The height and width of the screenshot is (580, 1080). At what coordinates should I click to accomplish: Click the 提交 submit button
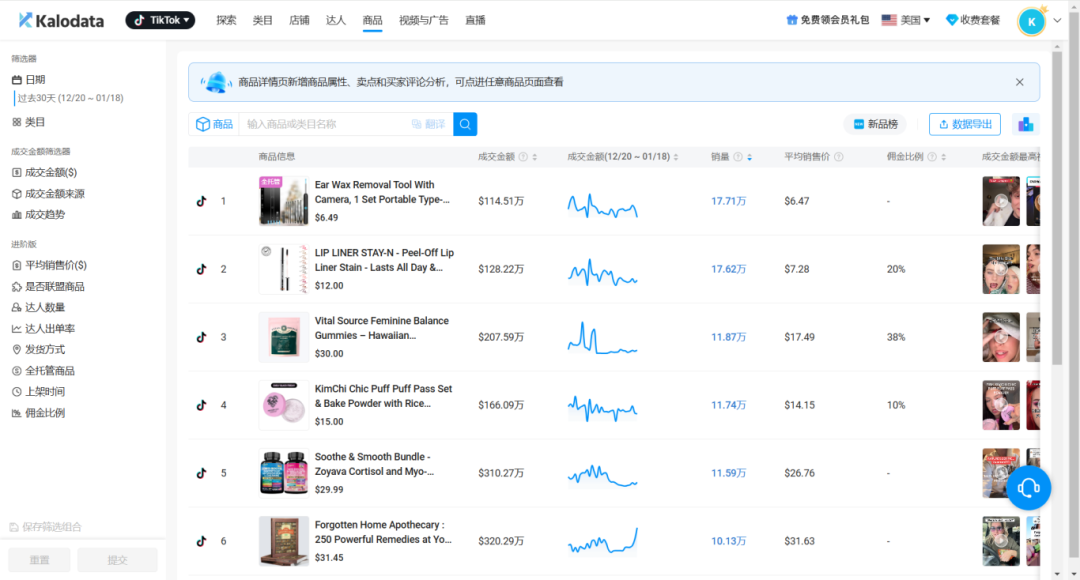[117, 560]
